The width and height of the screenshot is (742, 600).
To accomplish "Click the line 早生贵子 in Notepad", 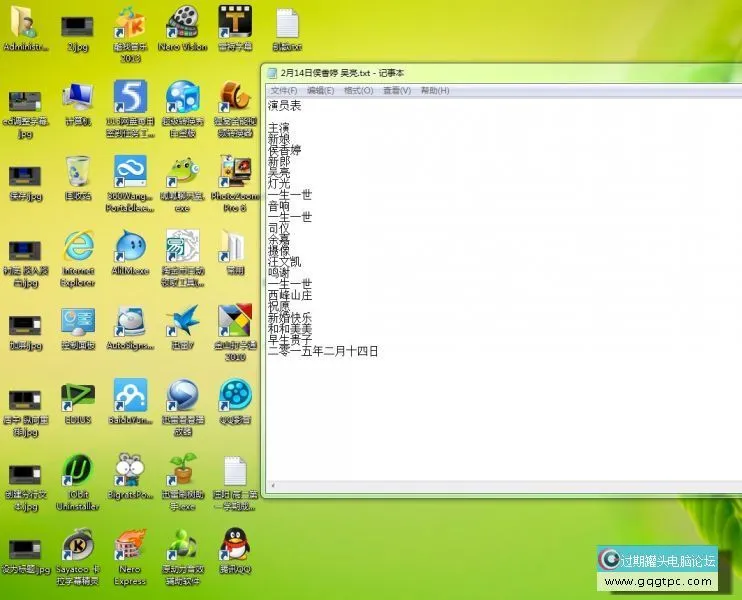I will pyautogui.click(x=290, y=340).
